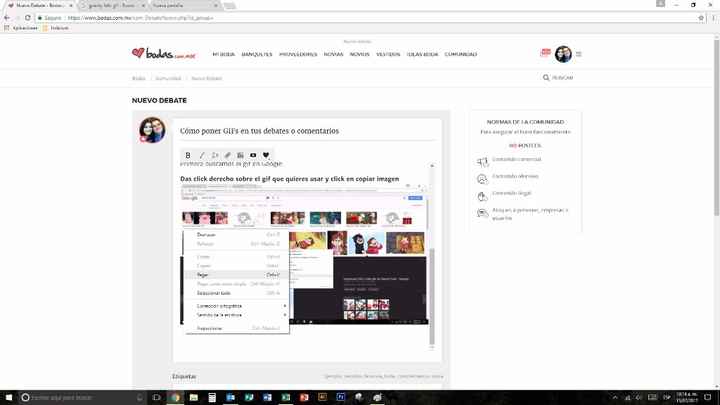This screenshot has width=720, height=405.
Task: Insert a video using the video icon
Action: click(253, 155)
